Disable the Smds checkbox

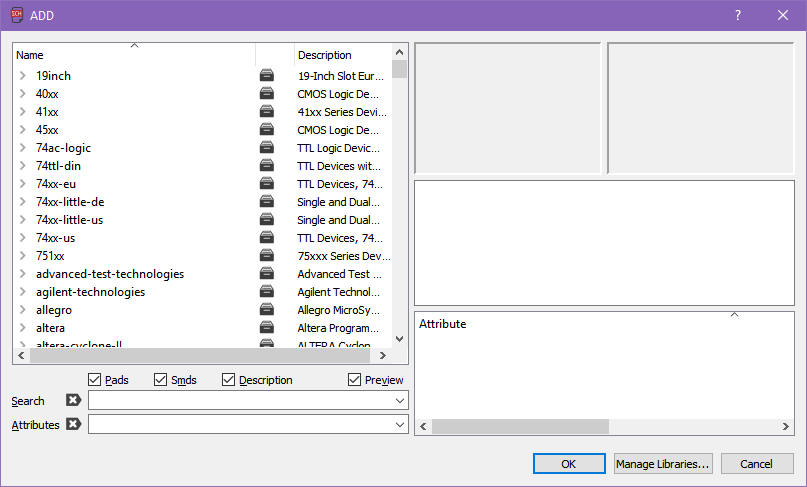pos(161,380)
